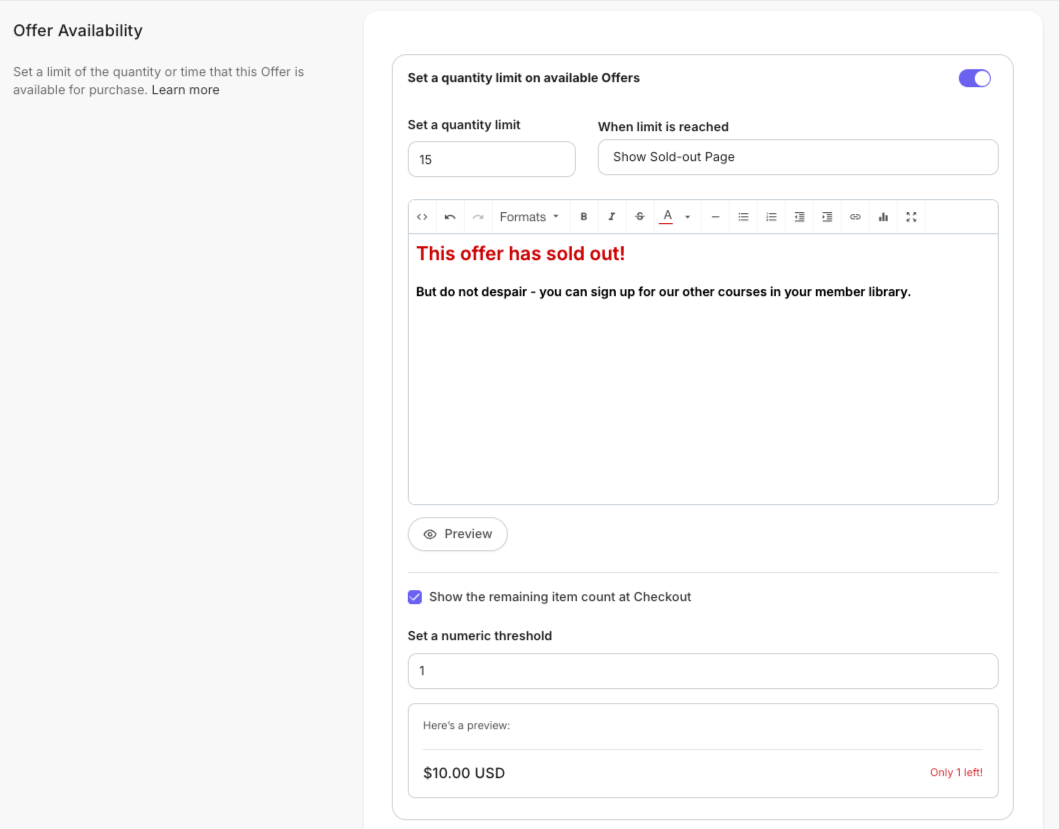1059x829 pixels.
Task: Toggle italic formatting
Action: tap(612, 217)
